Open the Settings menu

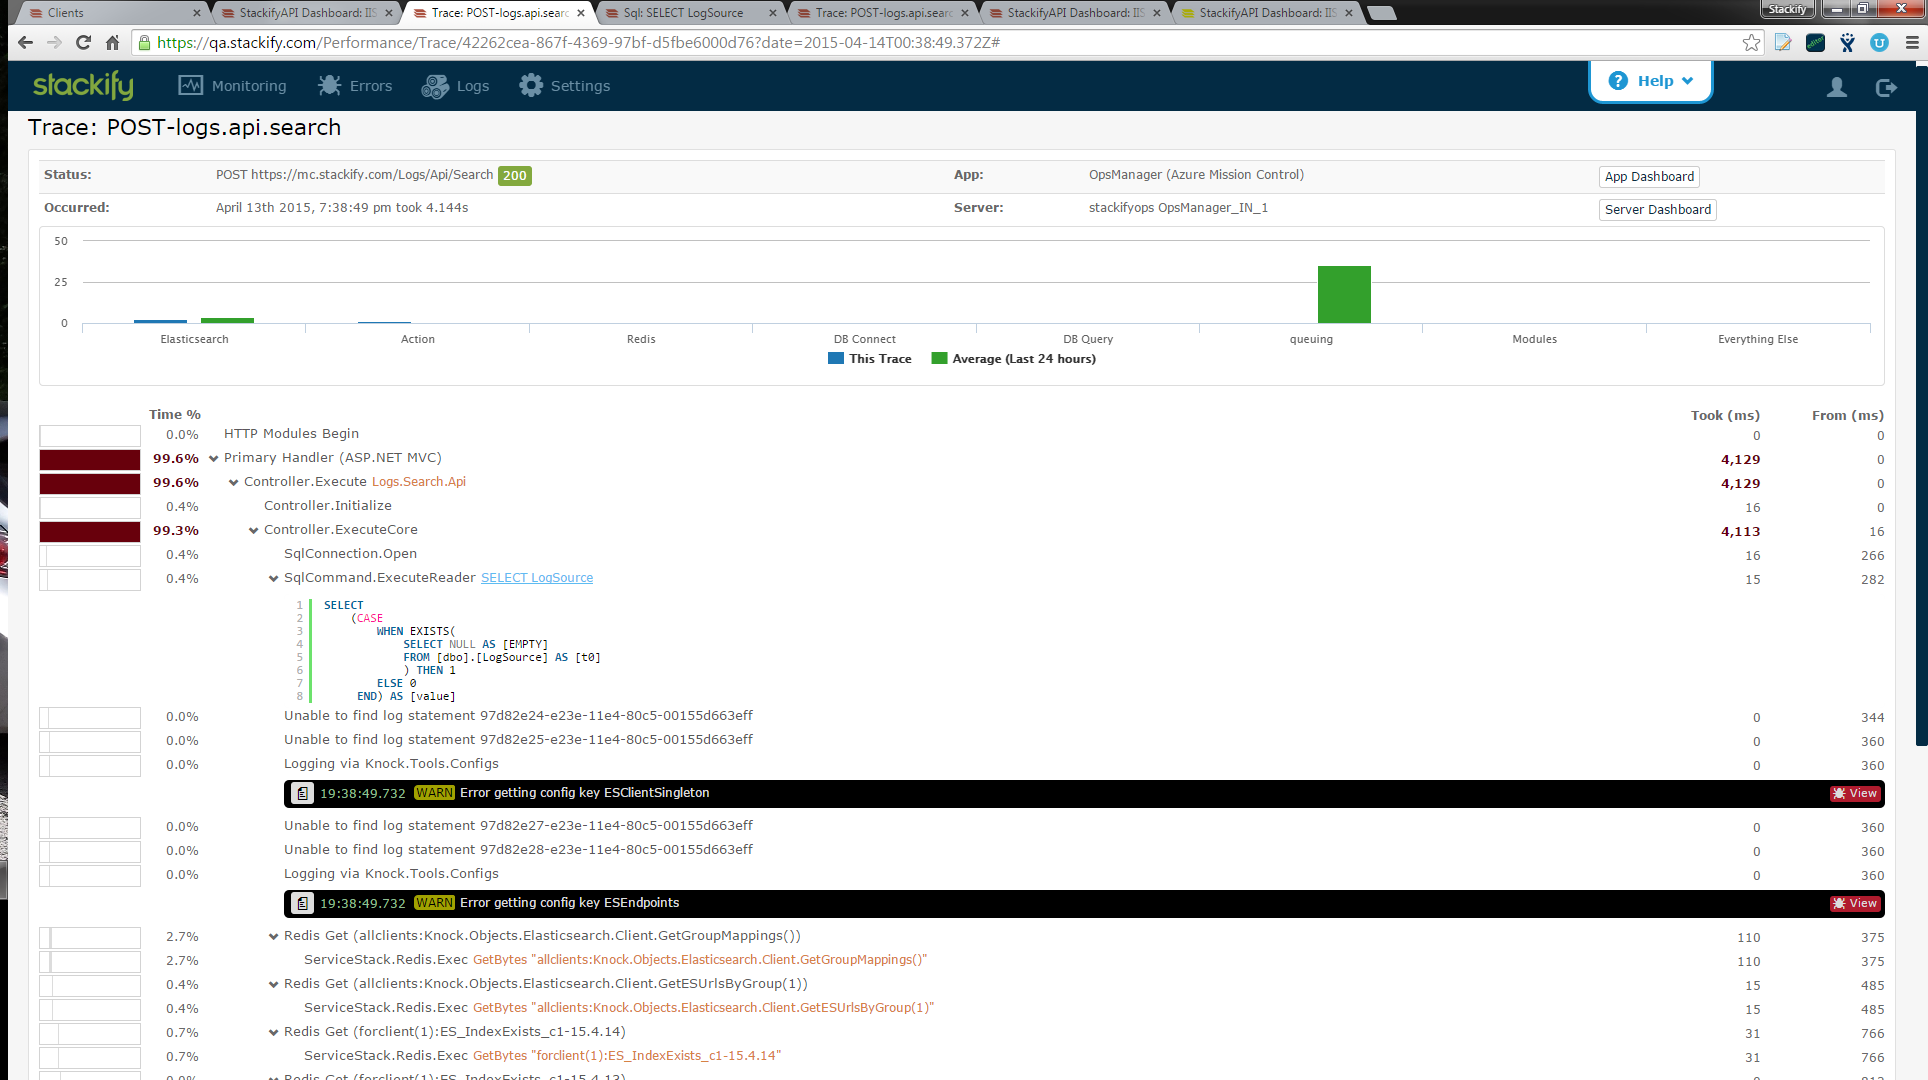click(564, 86)
